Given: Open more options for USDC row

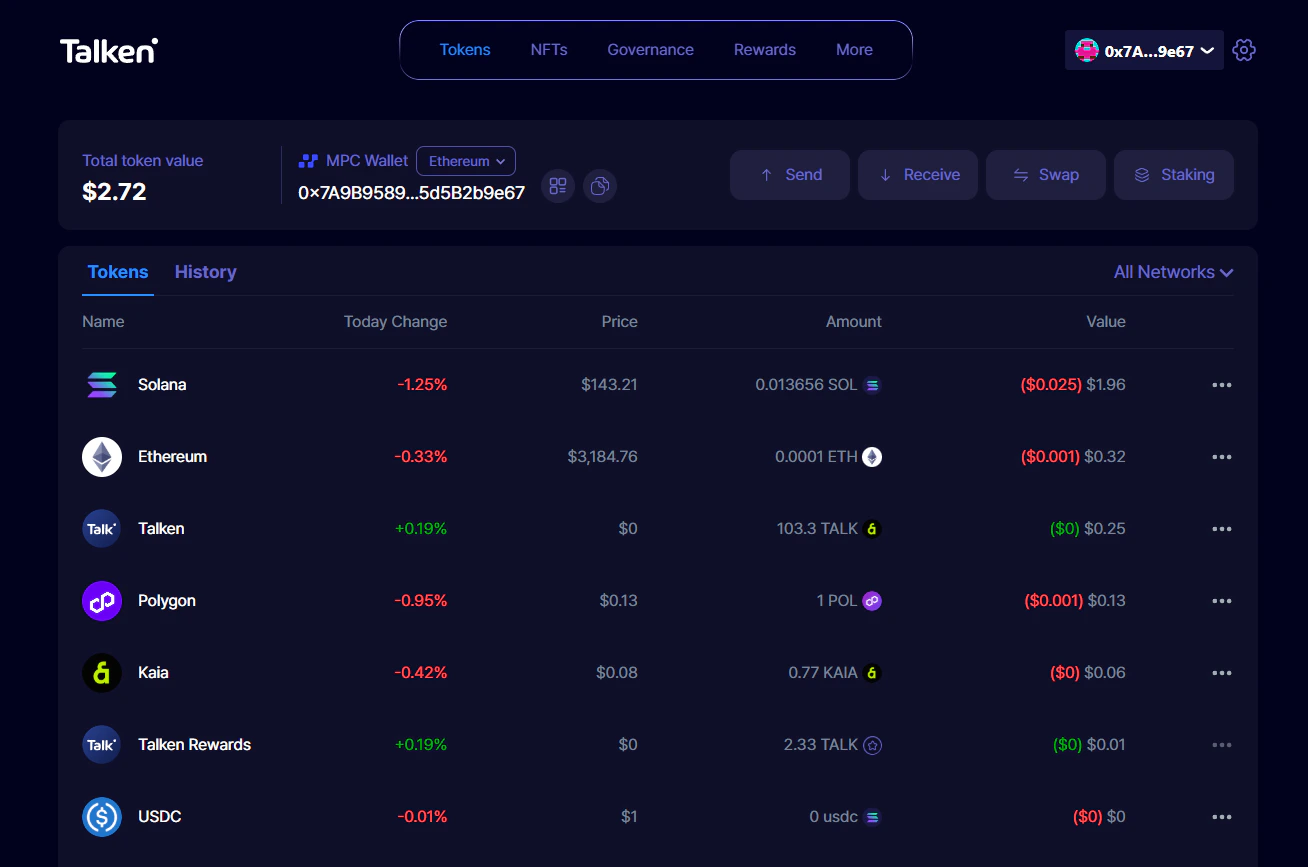Looking at the screenshot, I should 1222,817.
